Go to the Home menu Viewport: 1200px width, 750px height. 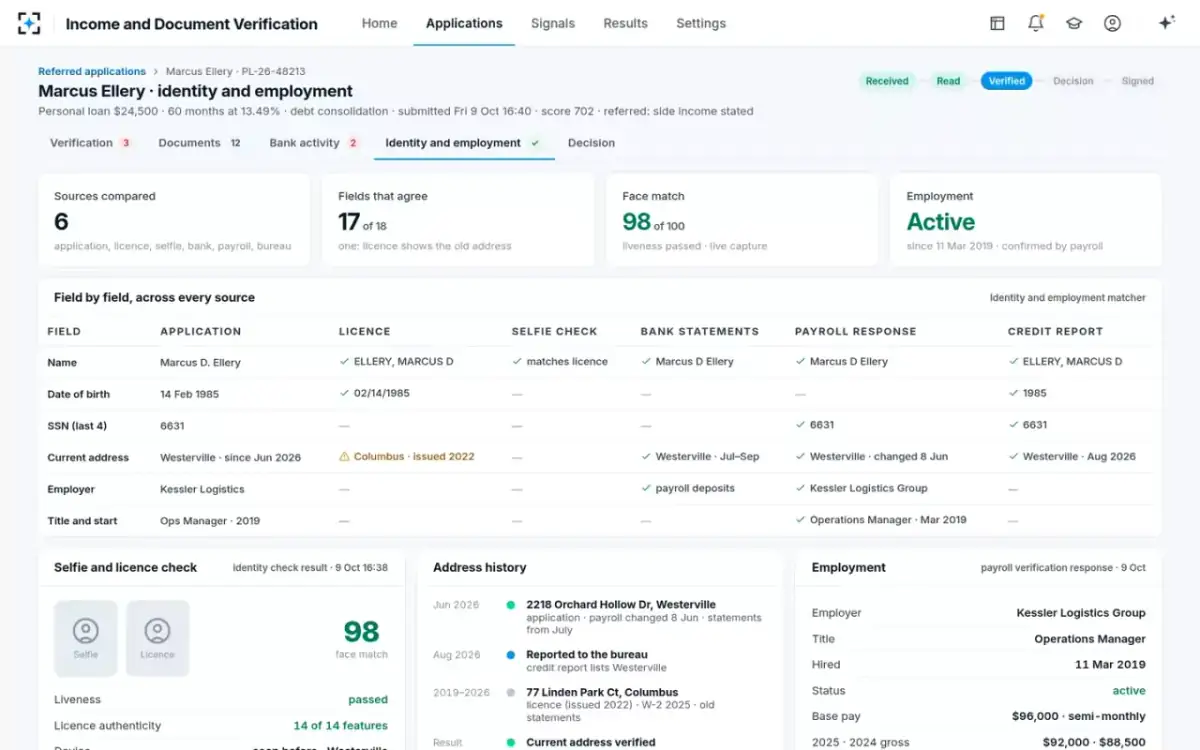point(379,23)
